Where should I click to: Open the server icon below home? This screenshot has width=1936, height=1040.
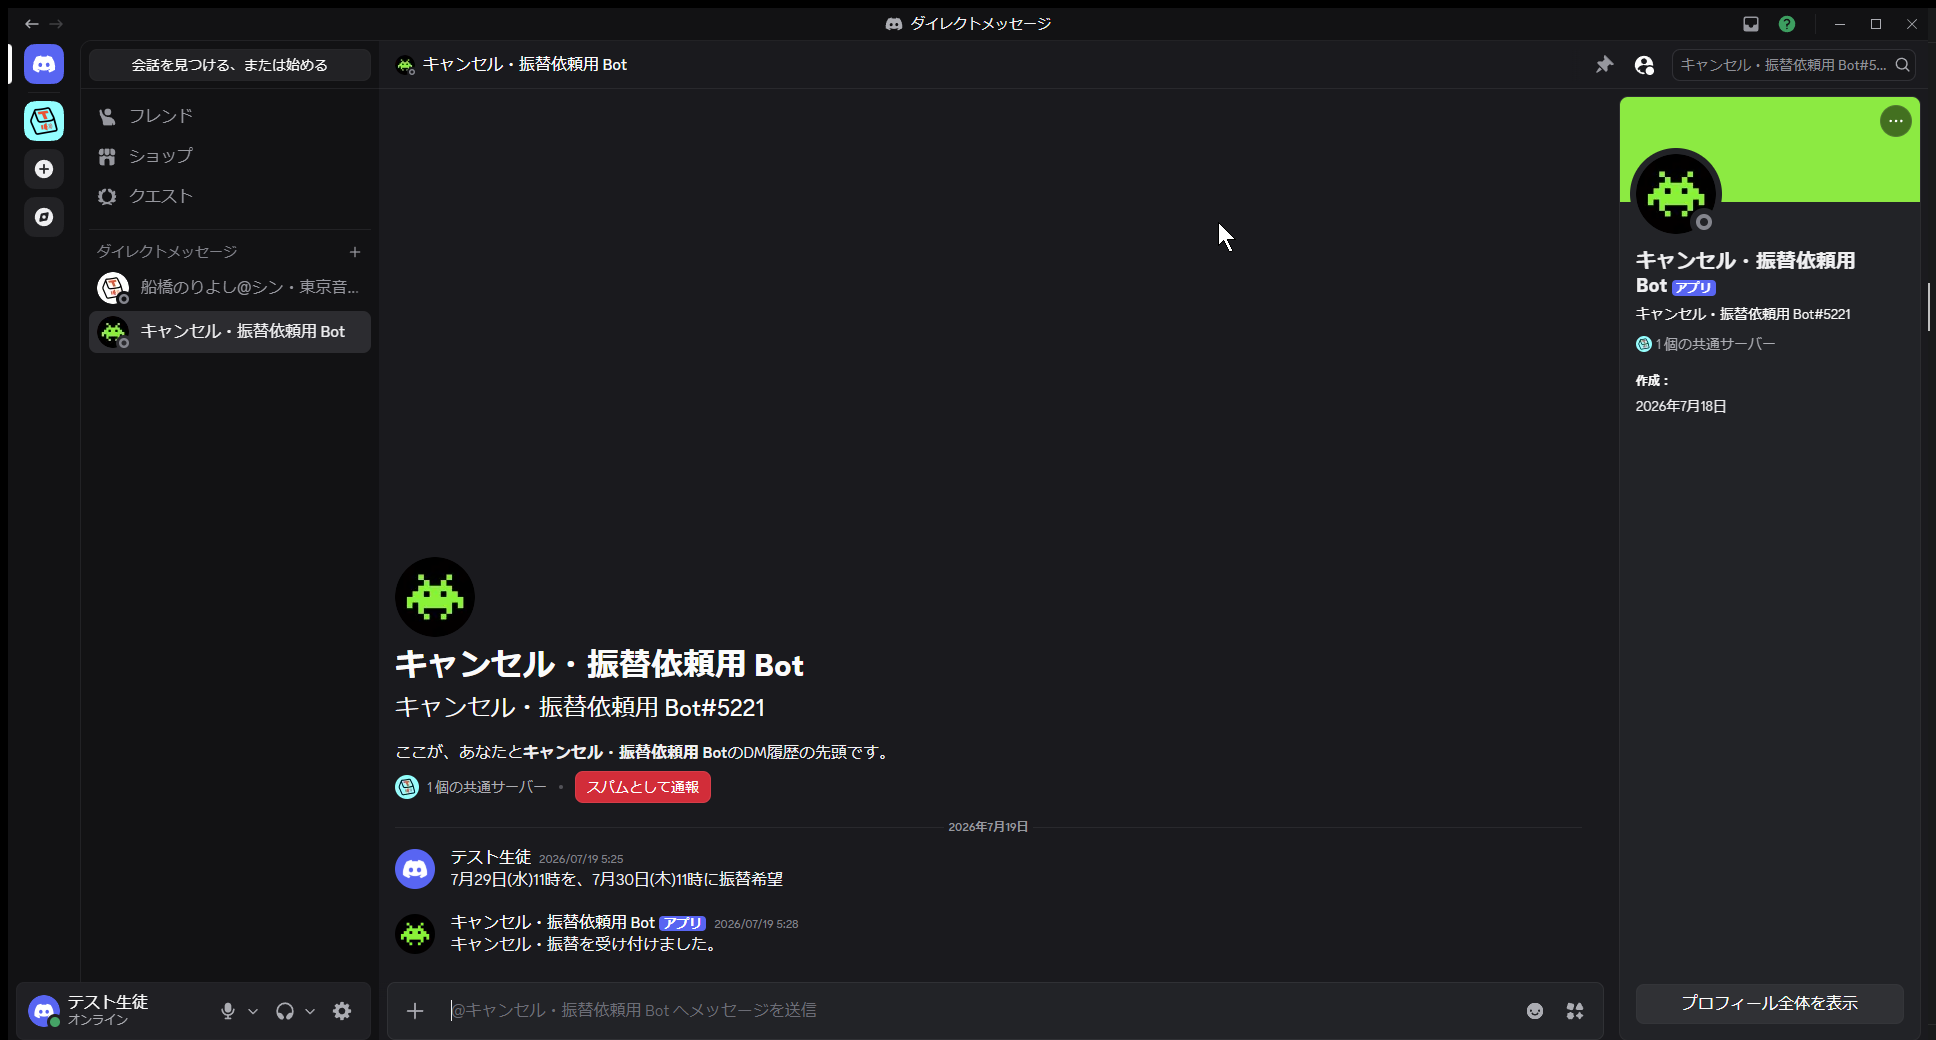click(x=44, y=121)
